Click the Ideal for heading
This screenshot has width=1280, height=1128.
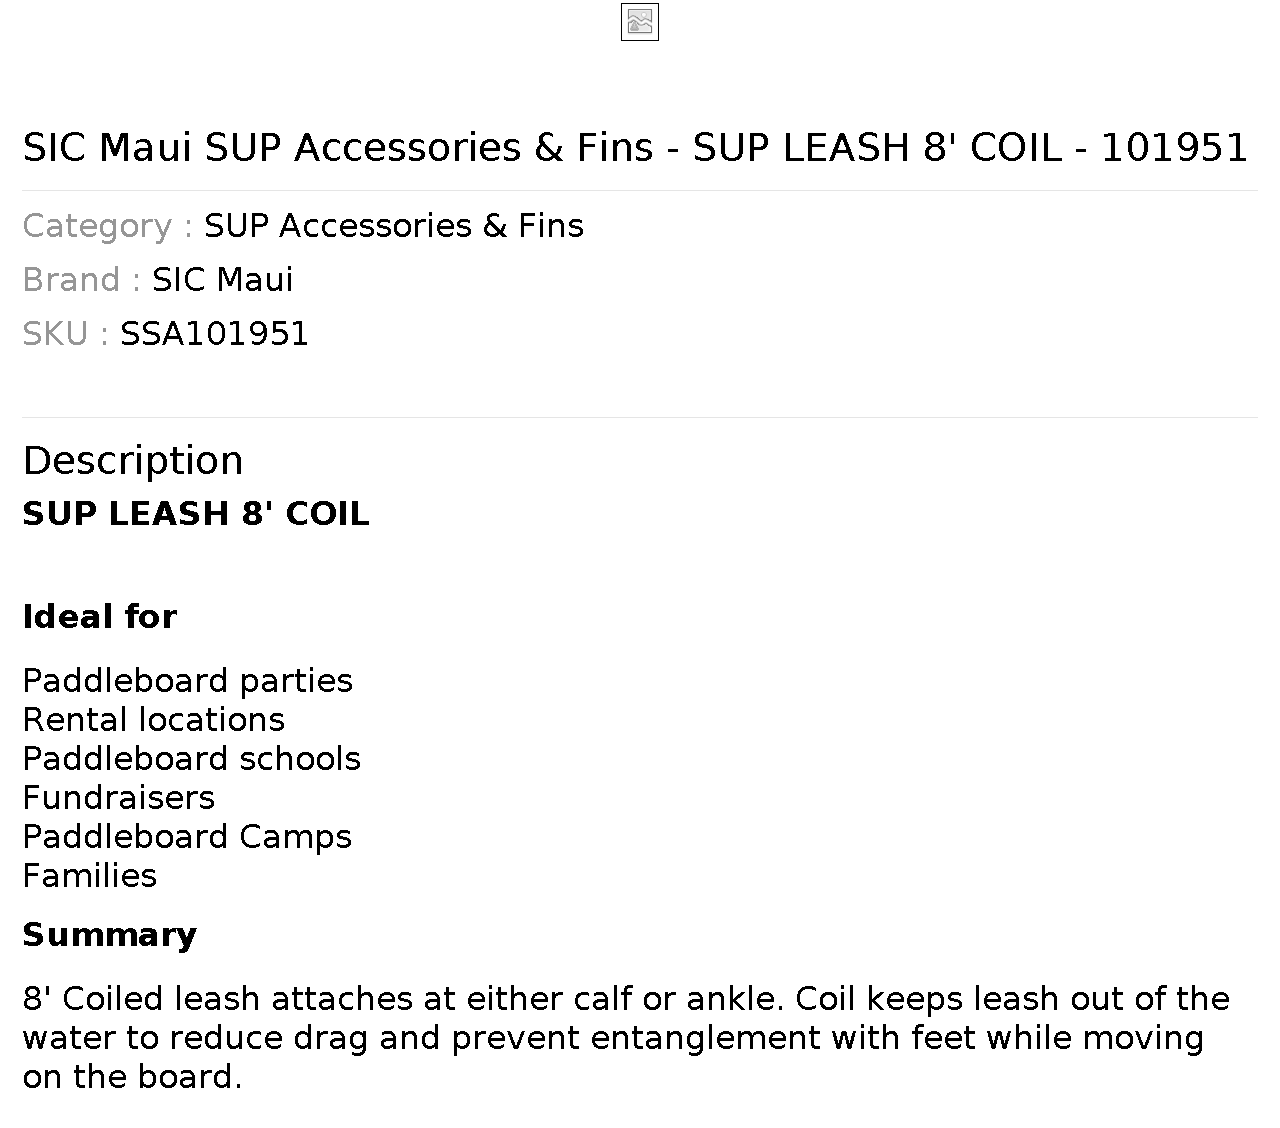100,617
